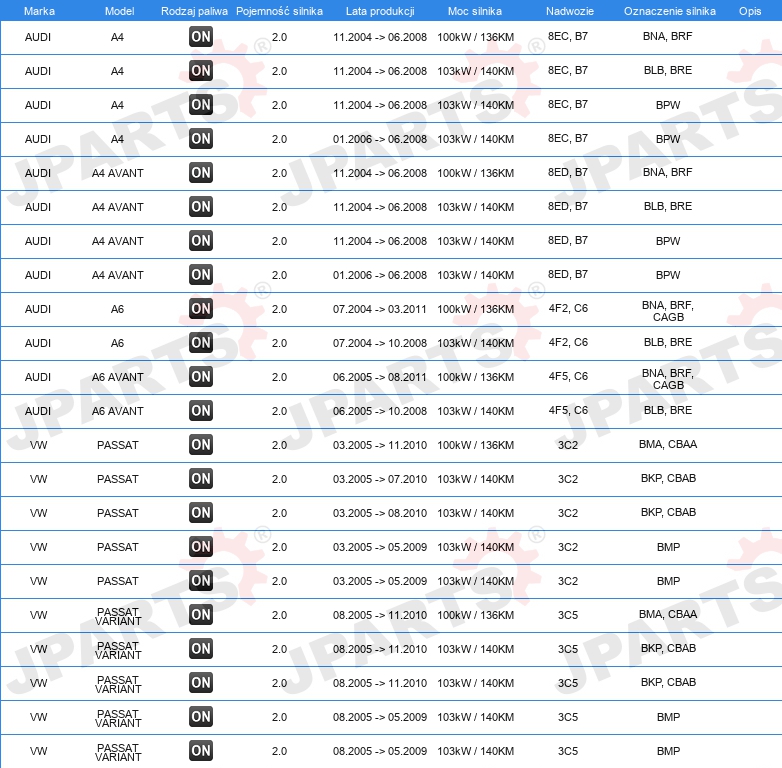Image resolution: width=782 pixels, height=768 pixels.
Task: Click the Moc silnika column header
Action: pyautogui.click(x=475, y=11)
